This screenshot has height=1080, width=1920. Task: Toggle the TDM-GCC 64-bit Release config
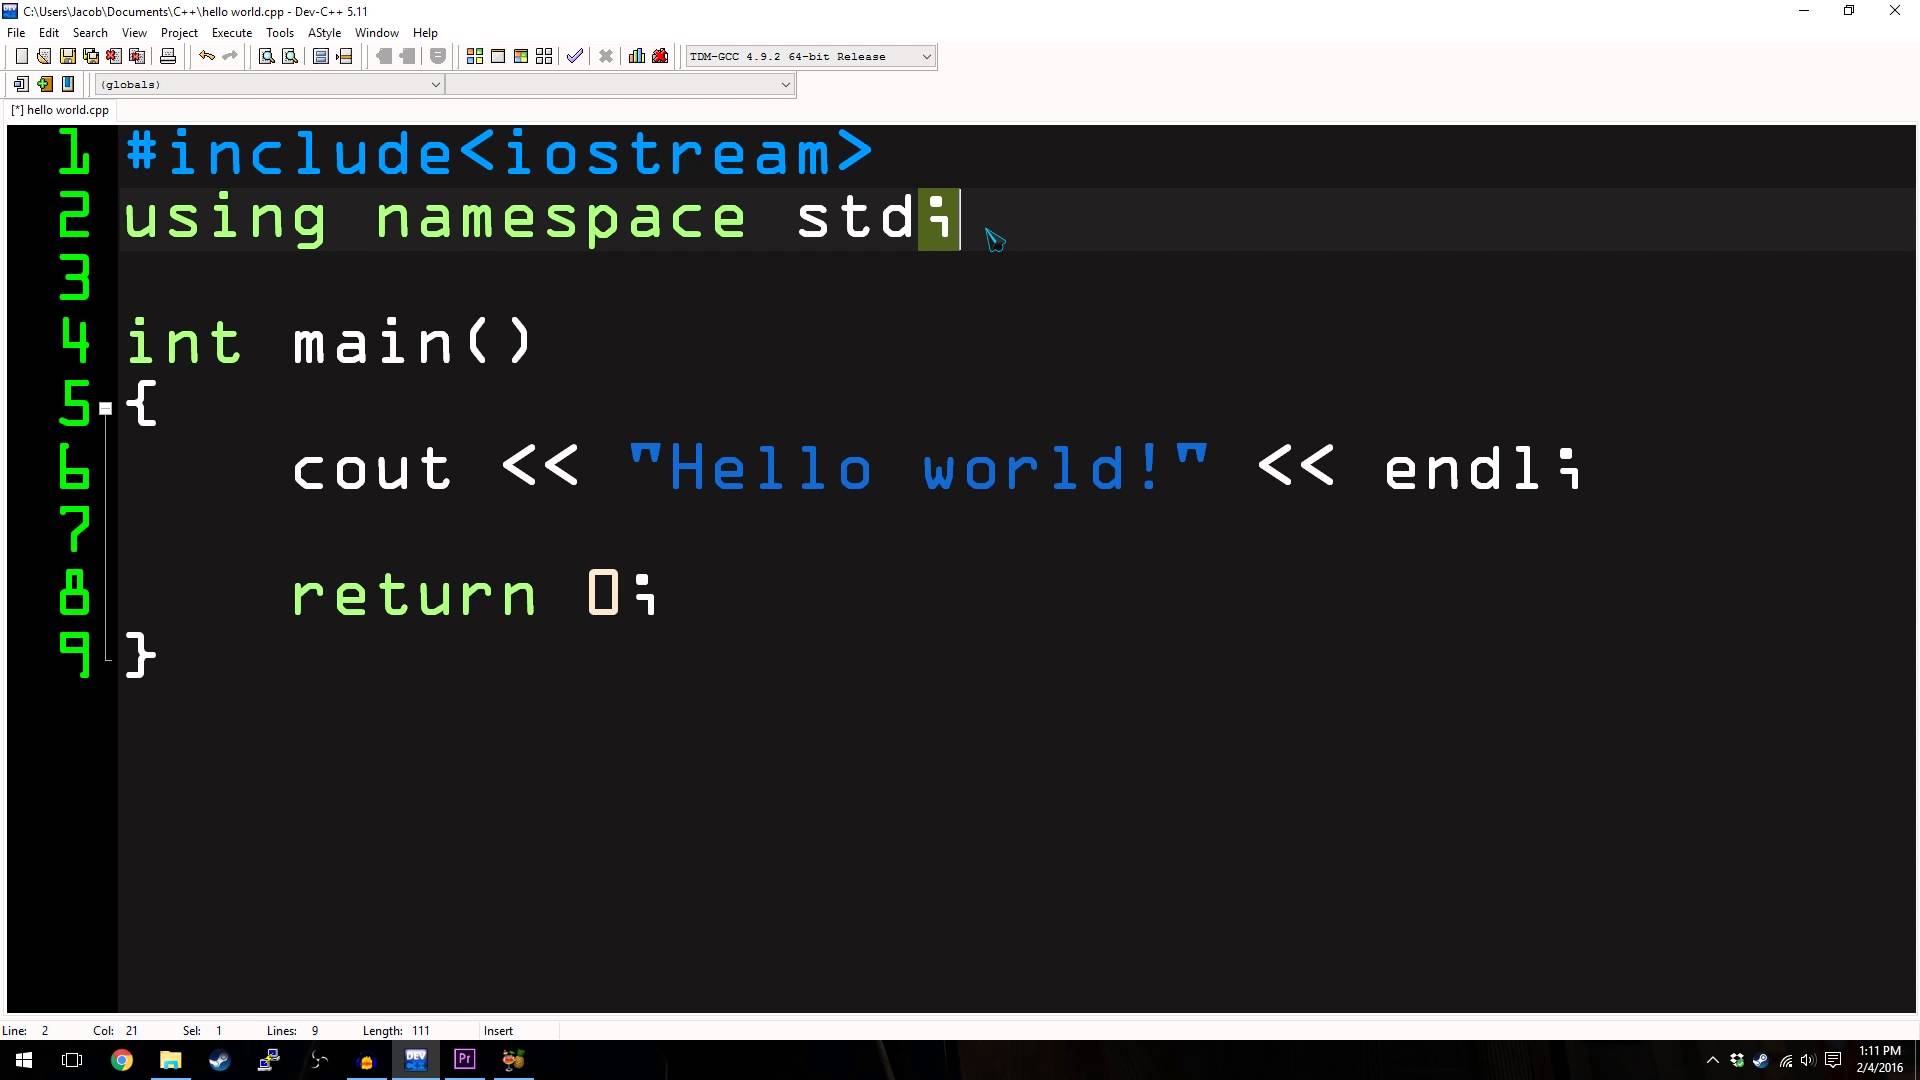(x=808, y=55)
